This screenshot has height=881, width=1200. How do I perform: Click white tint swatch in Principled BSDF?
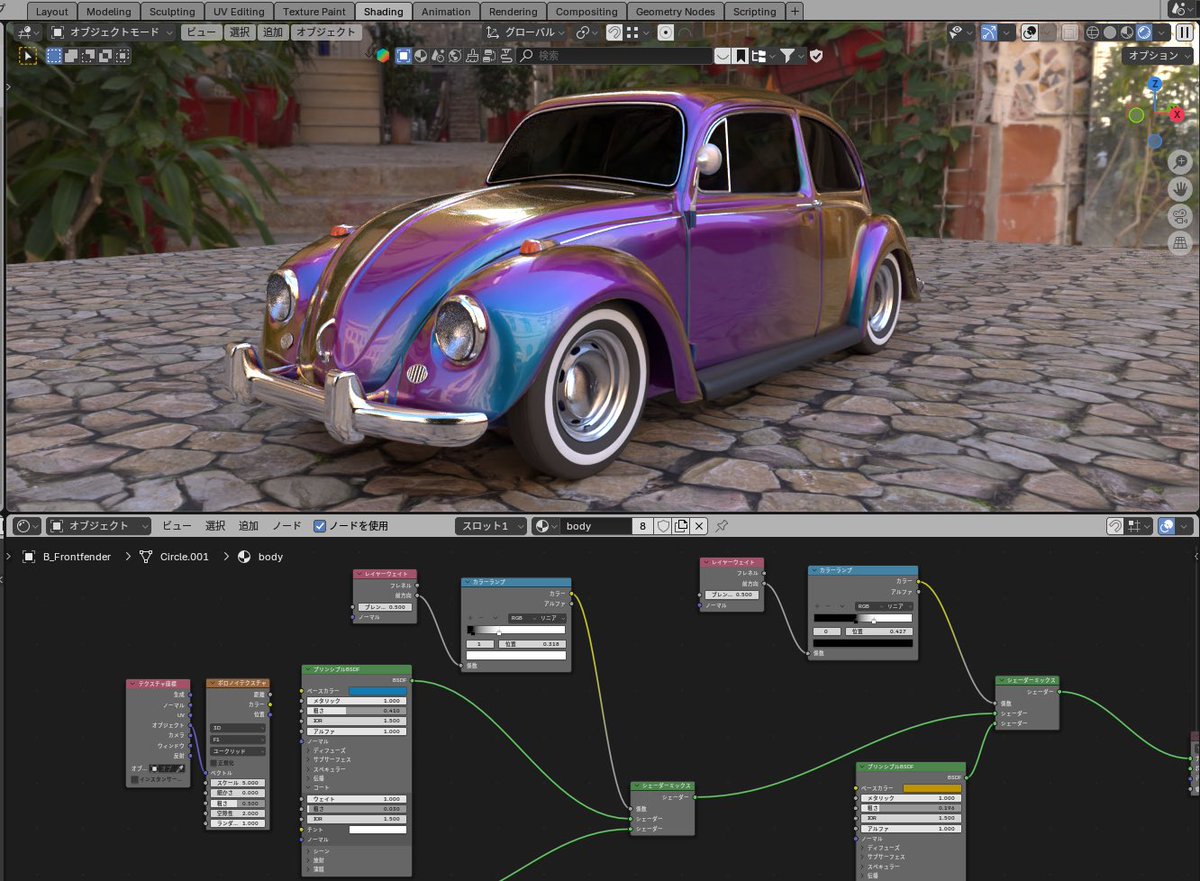[377, 829]
